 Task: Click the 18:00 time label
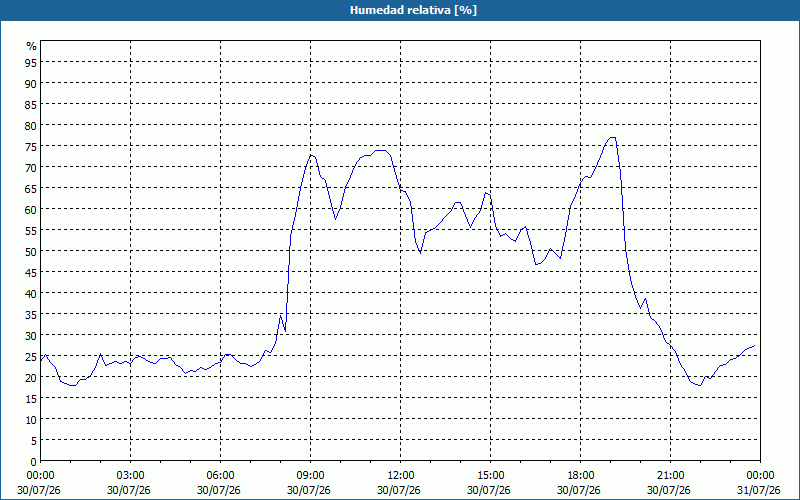tap(580, 476)
